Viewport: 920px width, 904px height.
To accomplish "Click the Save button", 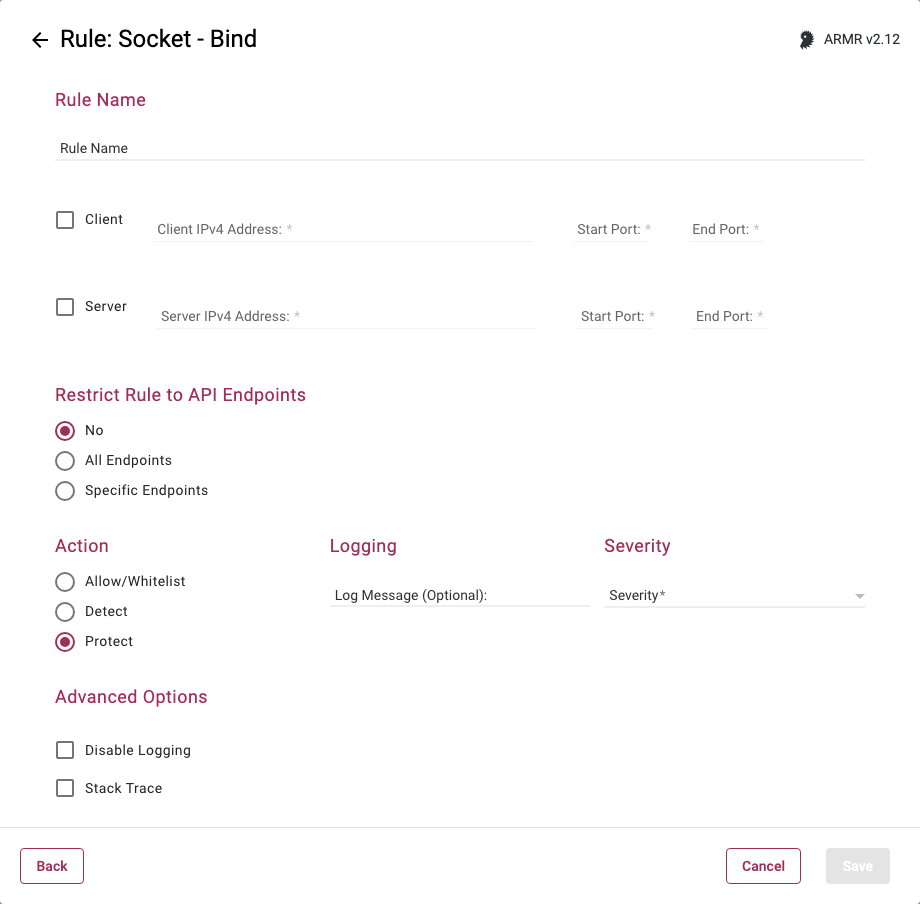I will [857, 866].
